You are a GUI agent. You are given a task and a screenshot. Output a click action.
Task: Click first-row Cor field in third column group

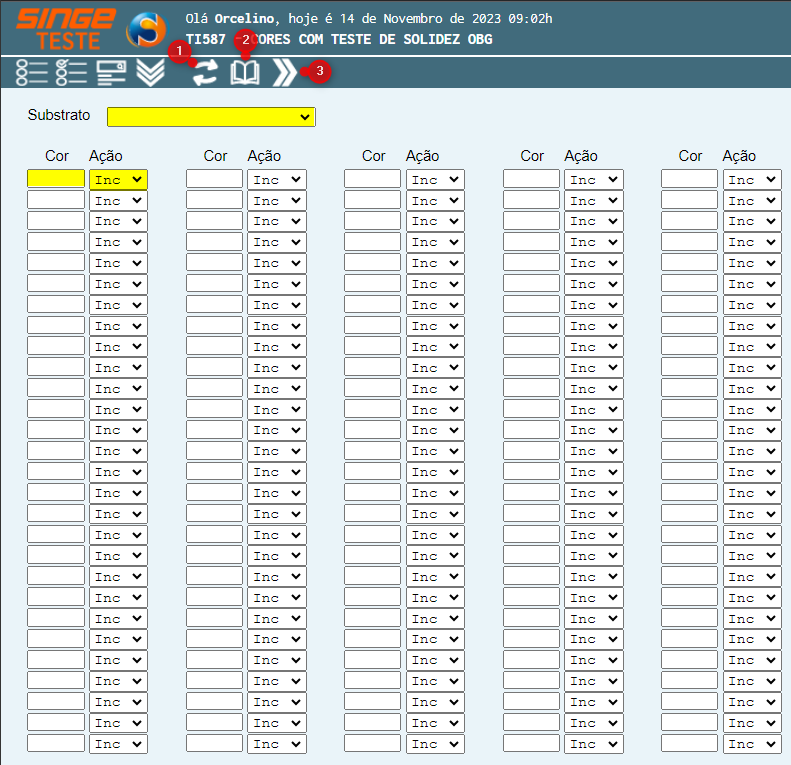(x=373, y=179)
